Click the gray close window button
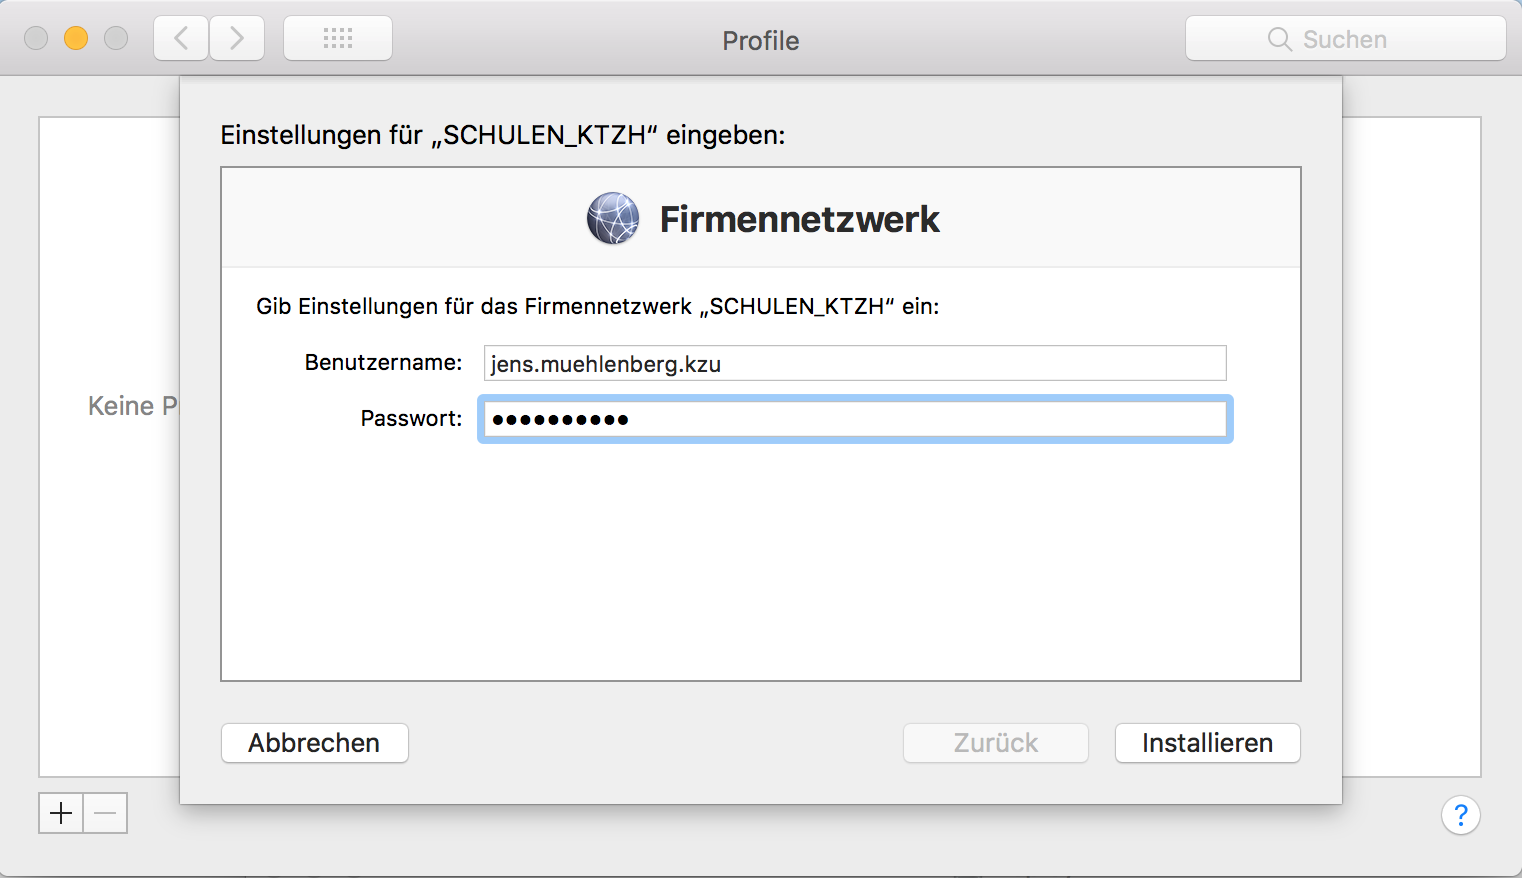Image resolution: width=1522 pixels, height=878 pixels. coord(36,38)
